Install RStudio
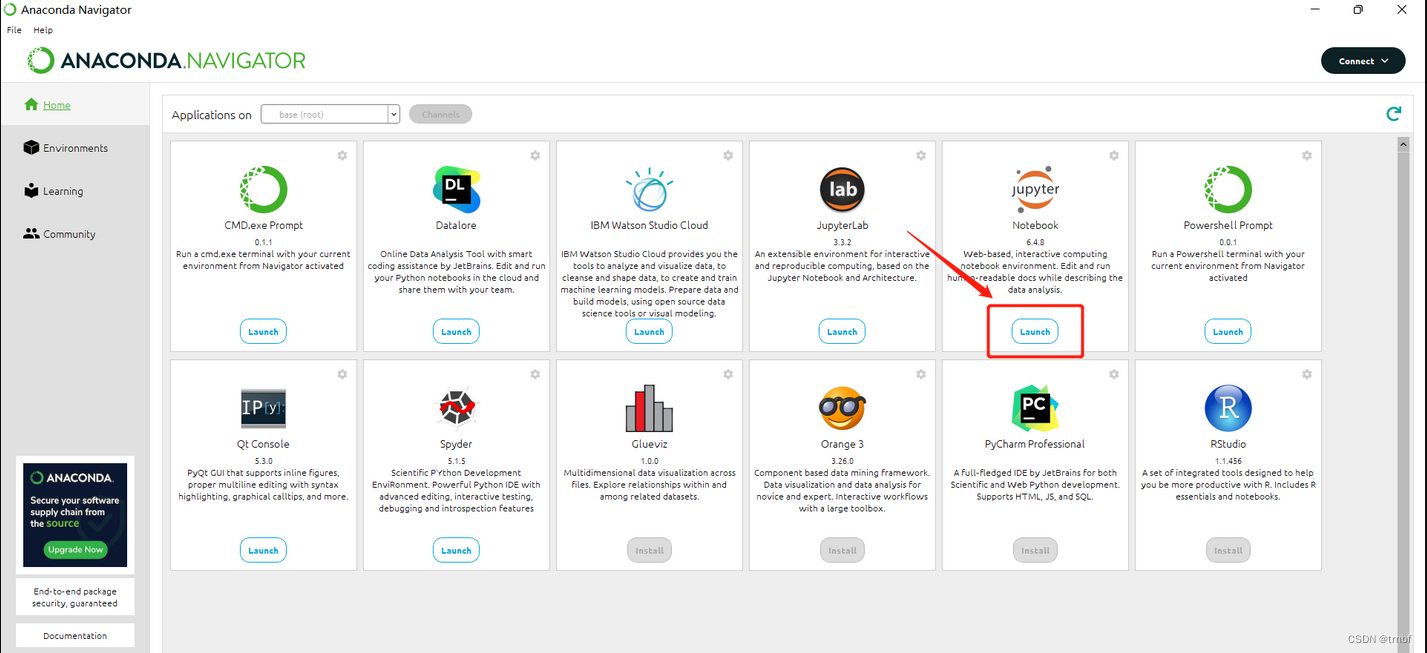This screenshot has height=653, width=1427. [1228, 550]
